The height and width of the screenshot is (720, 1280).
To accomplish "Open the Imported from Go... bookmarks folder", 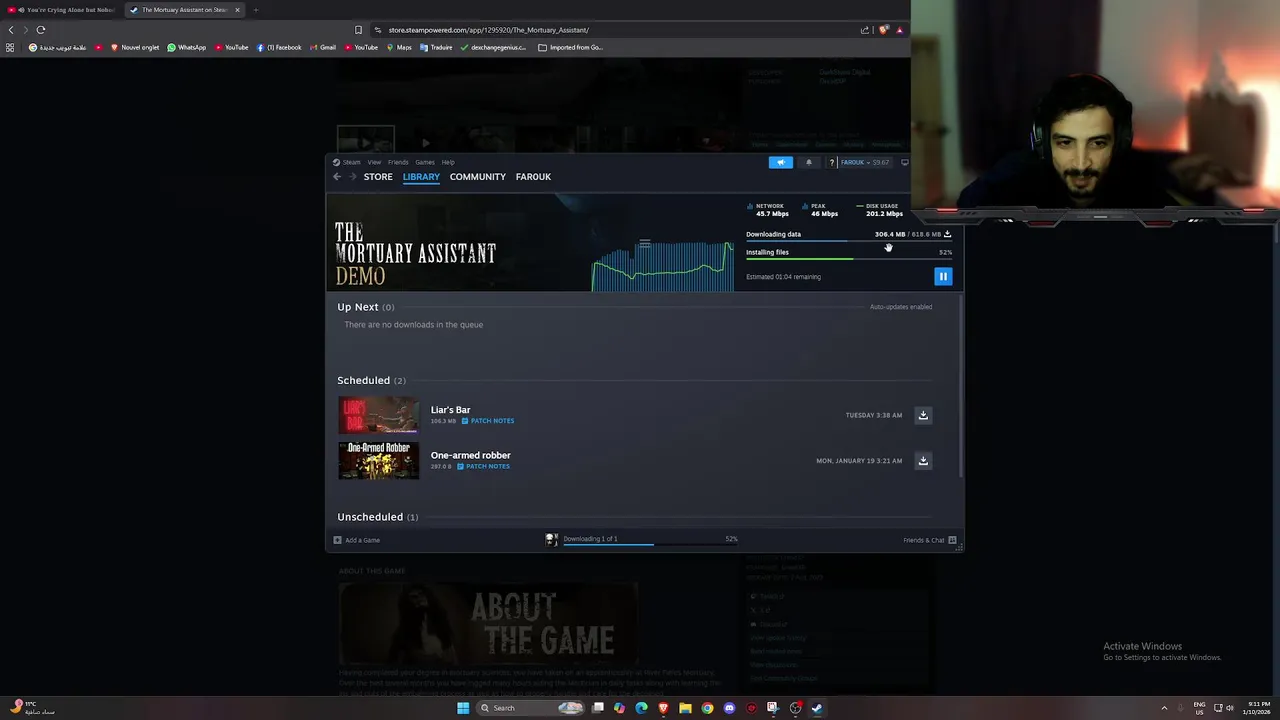I will pos(570,47).
